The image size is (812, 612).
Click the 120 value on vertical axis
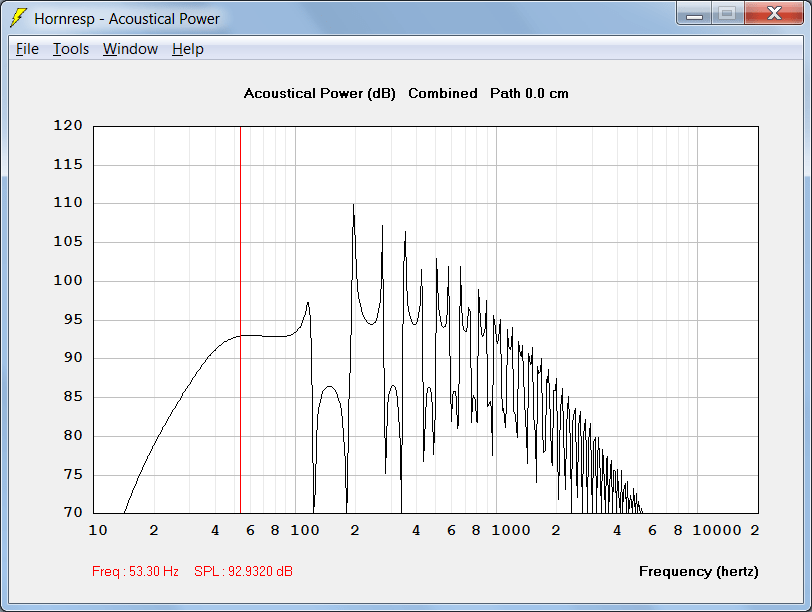(x=68, y=125)
